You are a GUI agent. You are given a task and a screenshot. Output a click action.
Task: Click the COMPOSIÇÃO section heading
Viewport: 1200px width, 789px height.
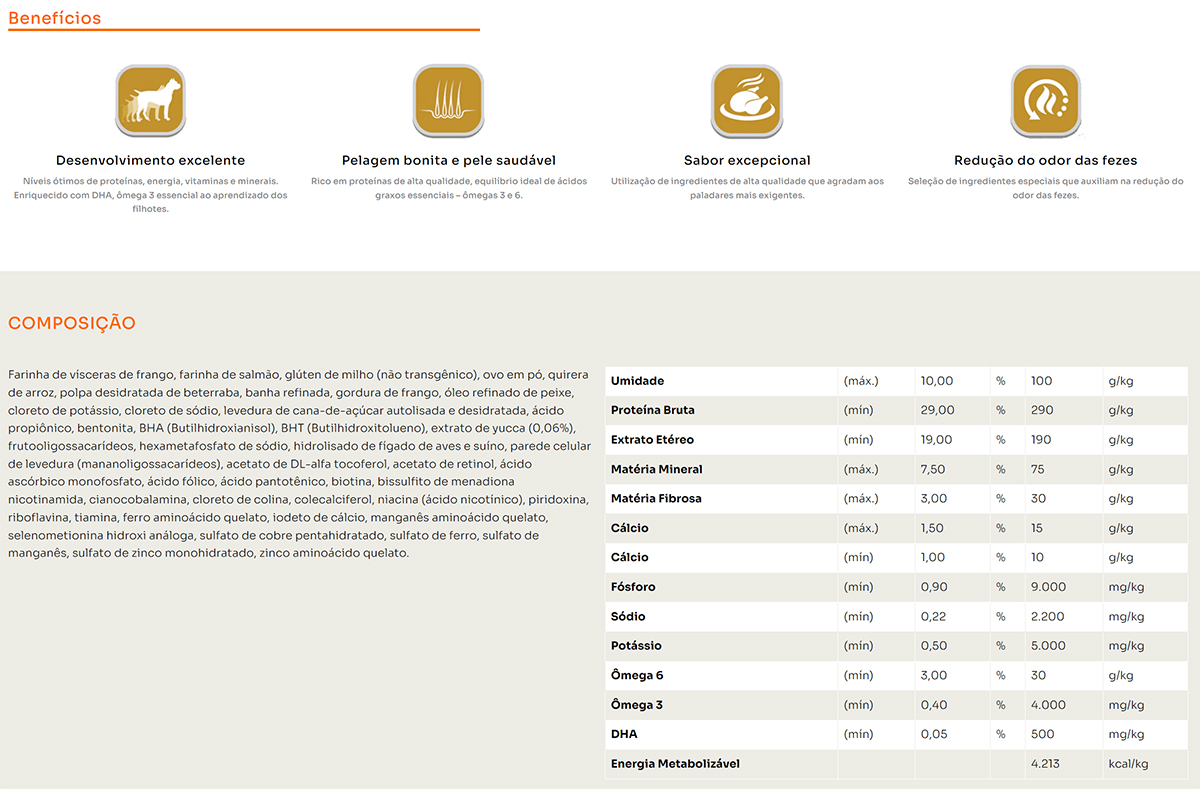pyautogui.click(x=72, y=323)
